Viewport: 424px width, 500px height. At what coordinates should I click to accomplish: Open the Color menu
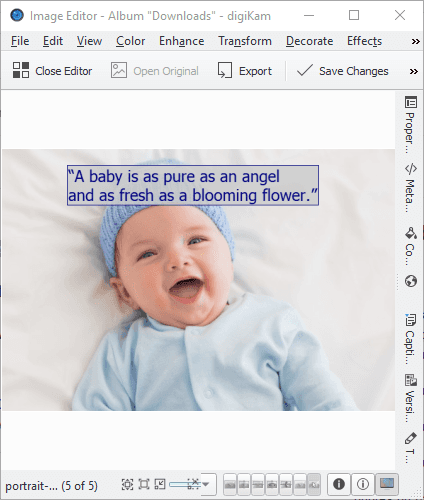(130, 41)
